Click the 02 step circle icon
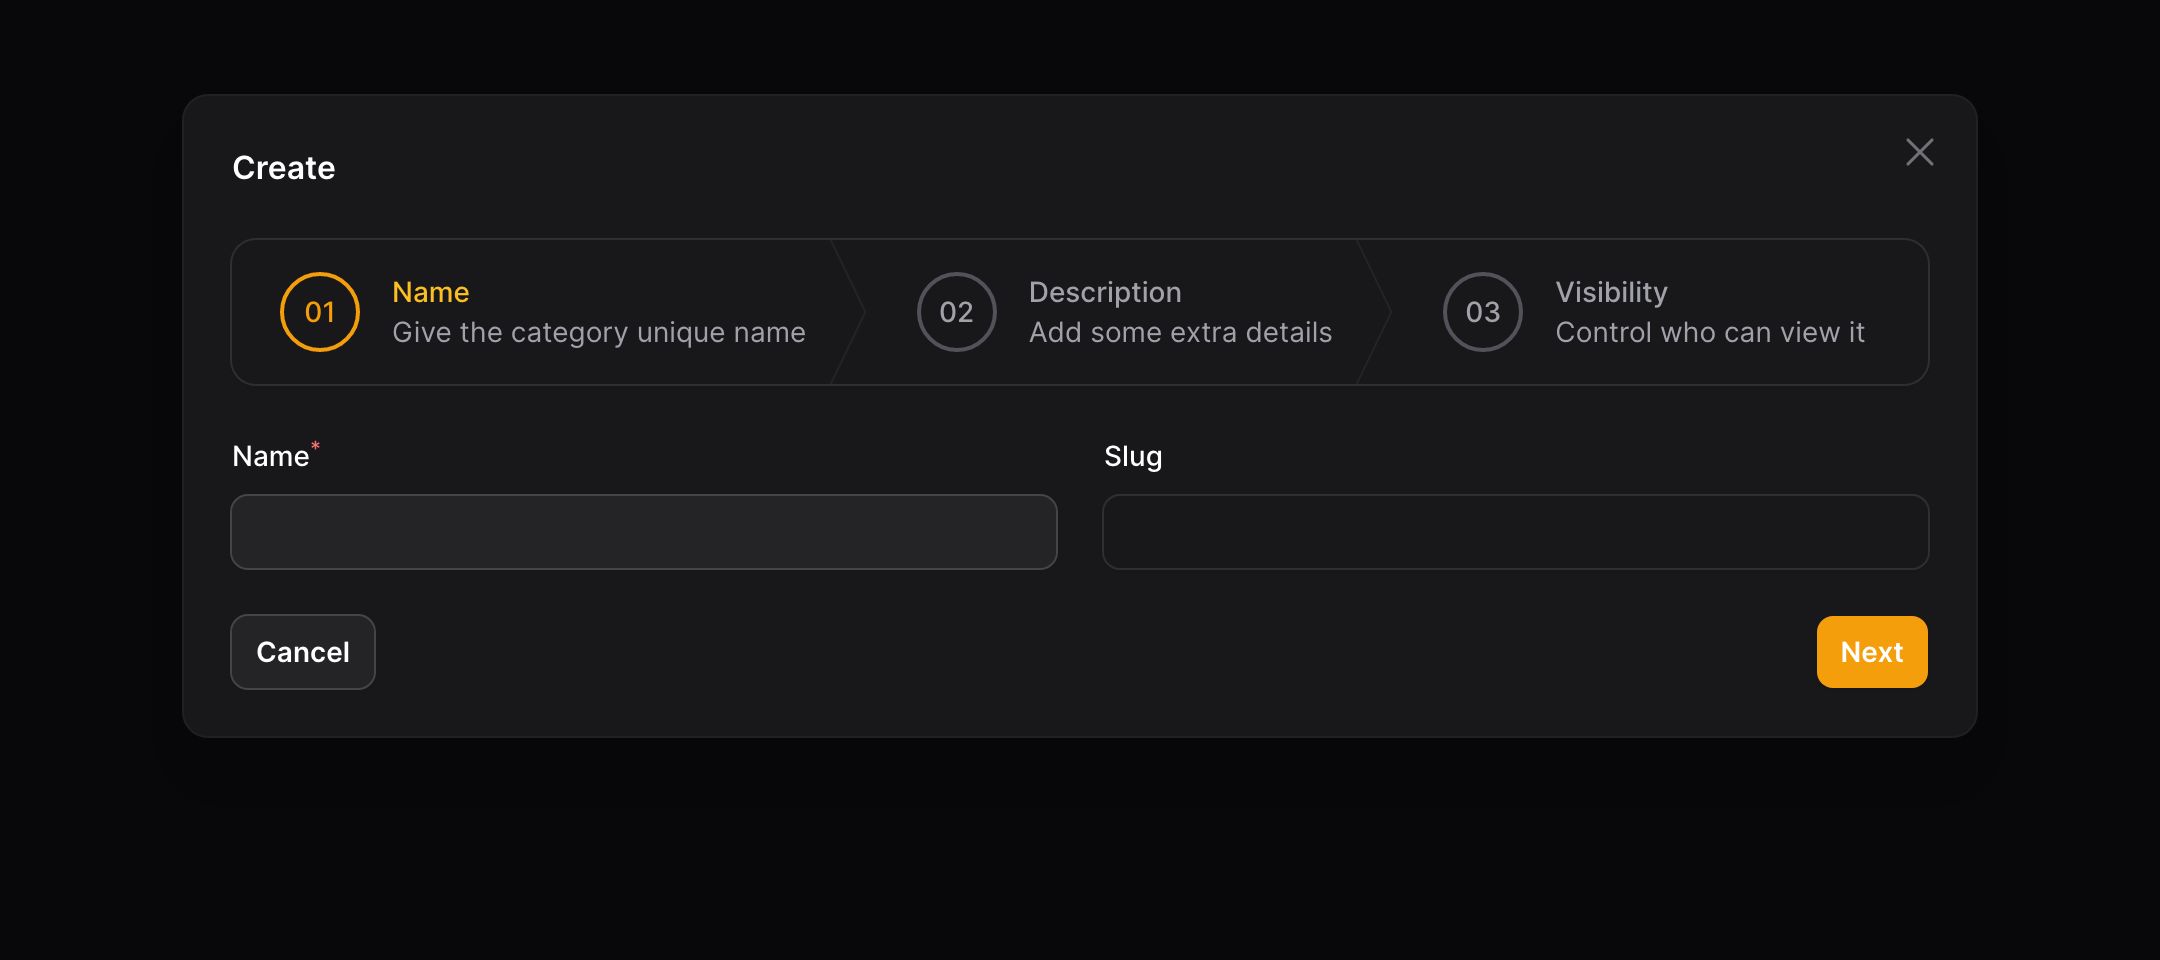Viewport: 2160px width, 960px height. coord(957,312)
